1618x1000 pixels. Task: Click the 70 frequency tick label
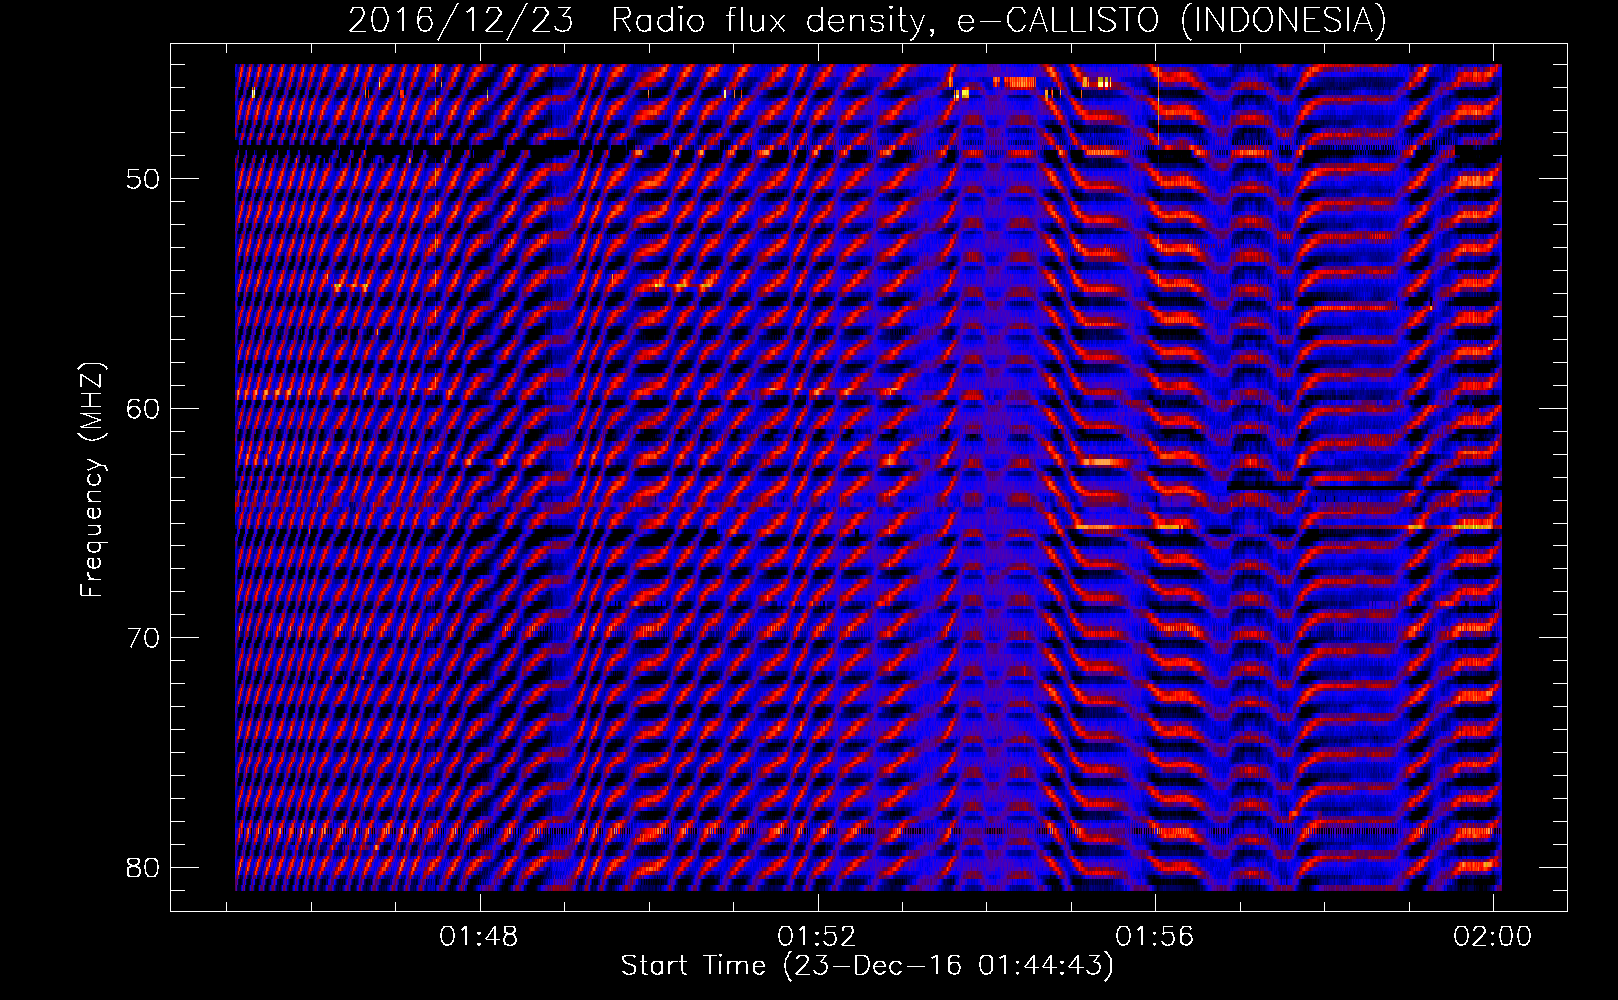pyautogui.click(x=144, y=637)
